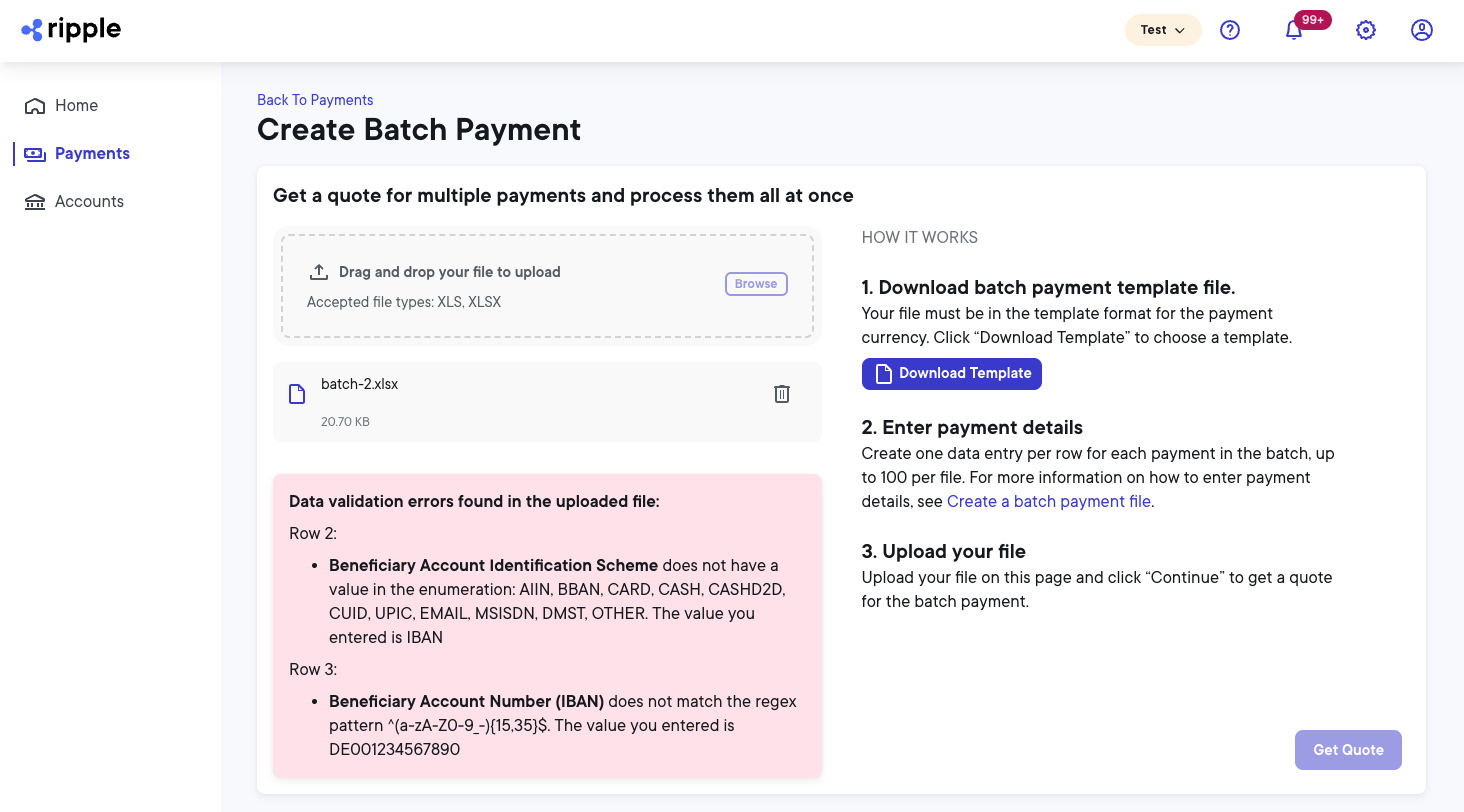Click the drag and drop upload area
Viewport: 1464px width, 812px height.
tap(547, 286)
